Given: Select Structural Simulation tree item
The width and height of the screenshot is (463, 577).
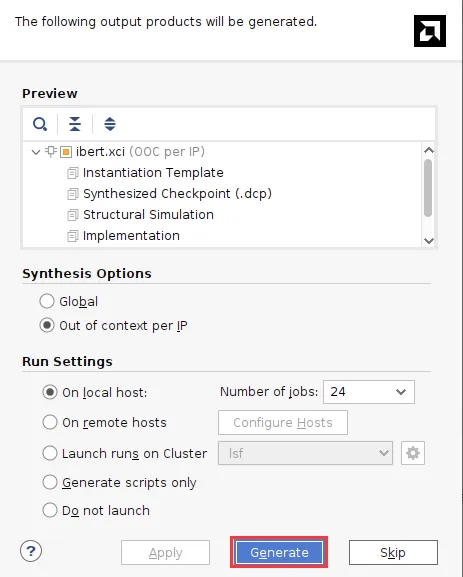Looking at the screenshot, I should point(148,215).
